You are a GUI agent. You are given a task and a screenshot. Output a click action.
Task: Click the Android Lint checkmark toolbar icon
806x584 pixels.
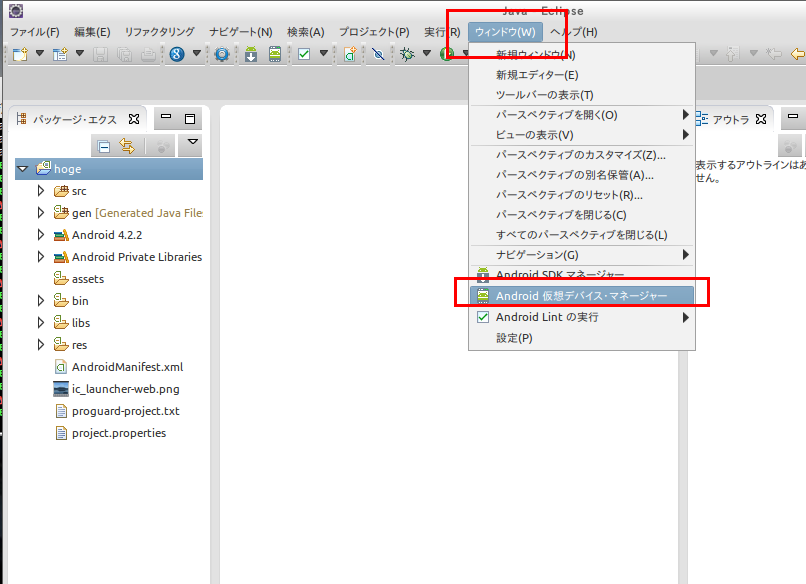pyautogui.click(x=304, y=53)
